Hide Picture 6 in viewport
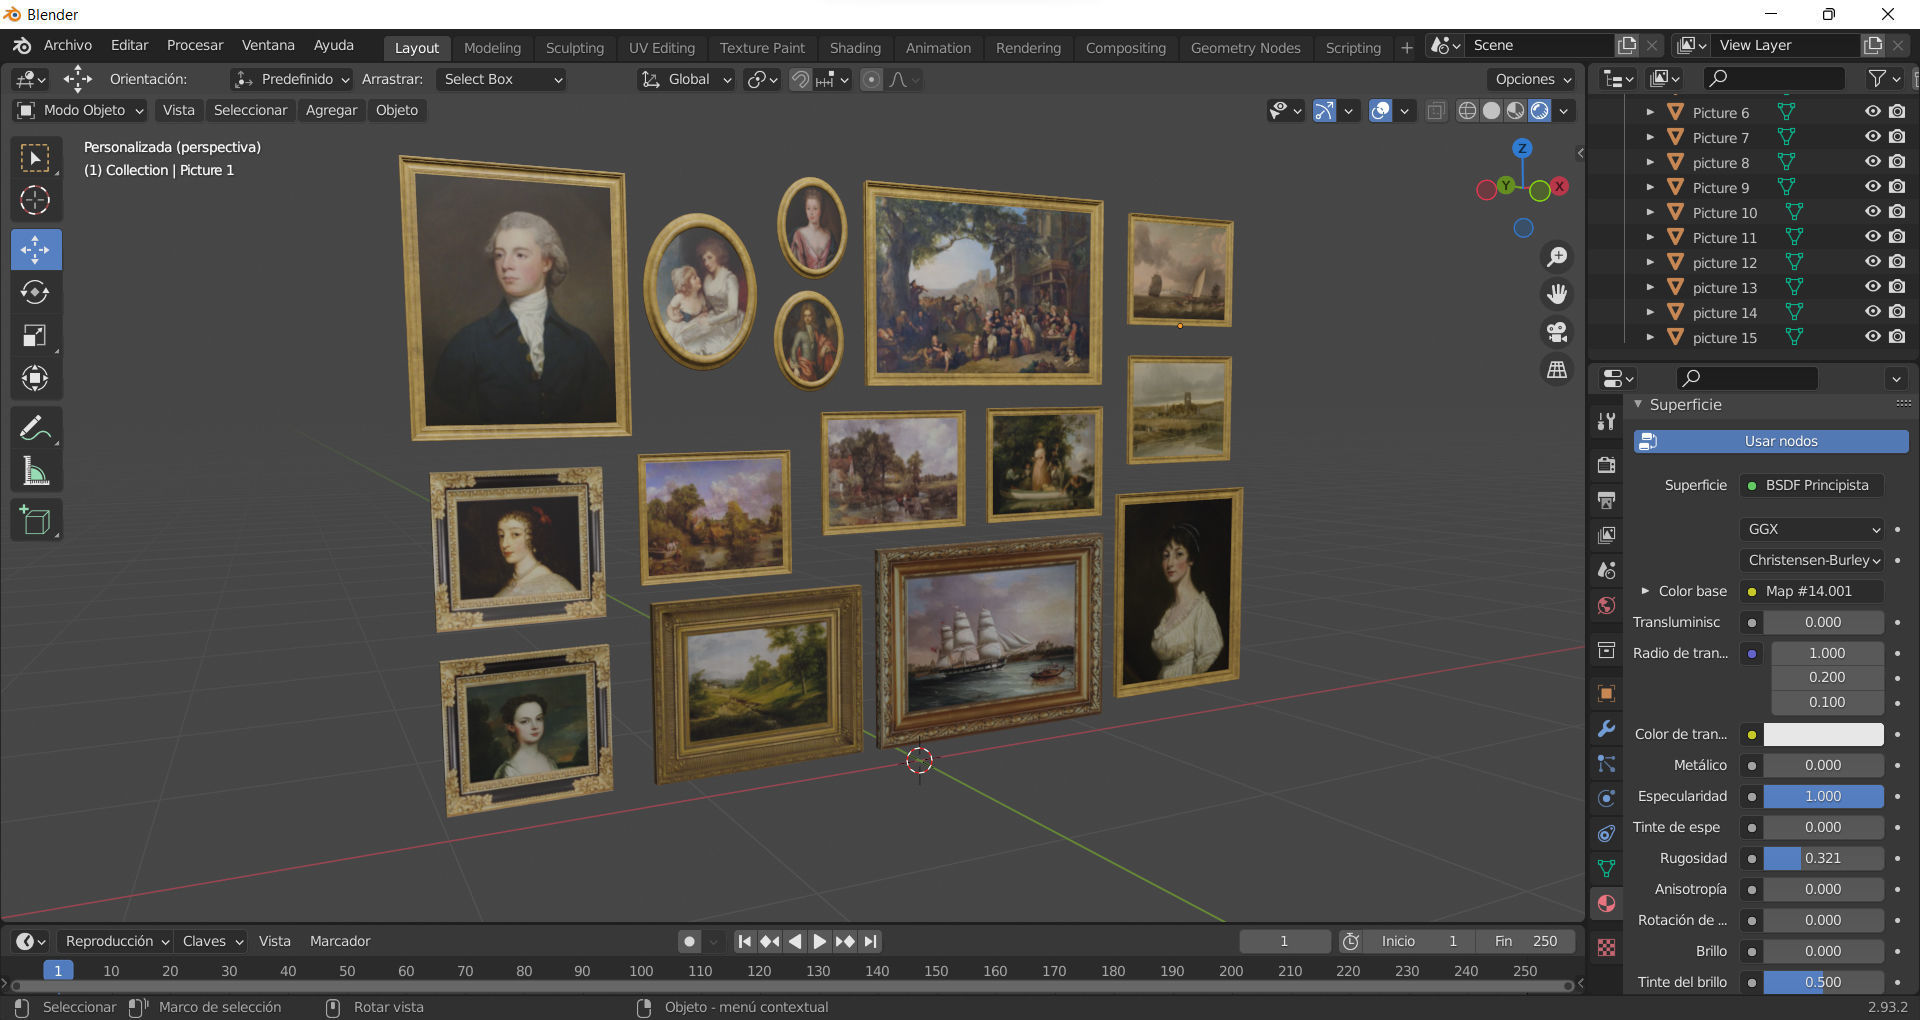The width and height of the screenshot is (1920, 1020). click(1872, 112)
